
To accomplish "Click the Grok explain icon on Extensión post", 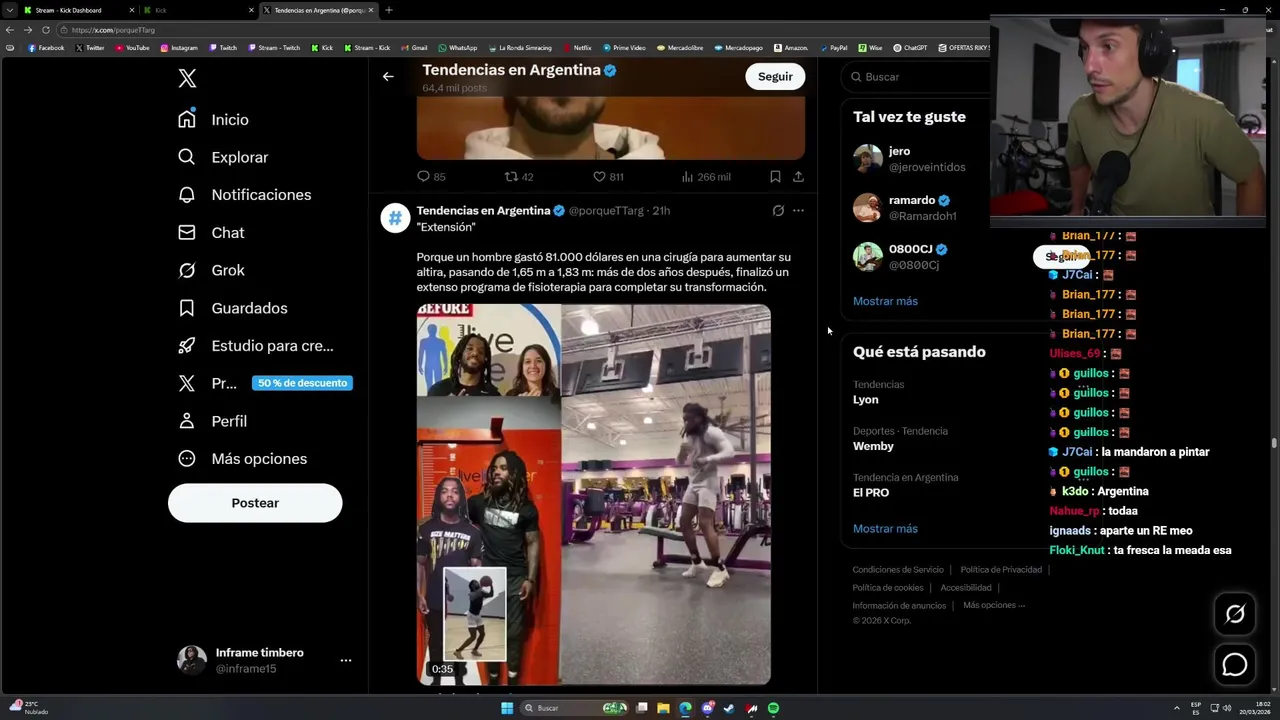I will (778, 210).
